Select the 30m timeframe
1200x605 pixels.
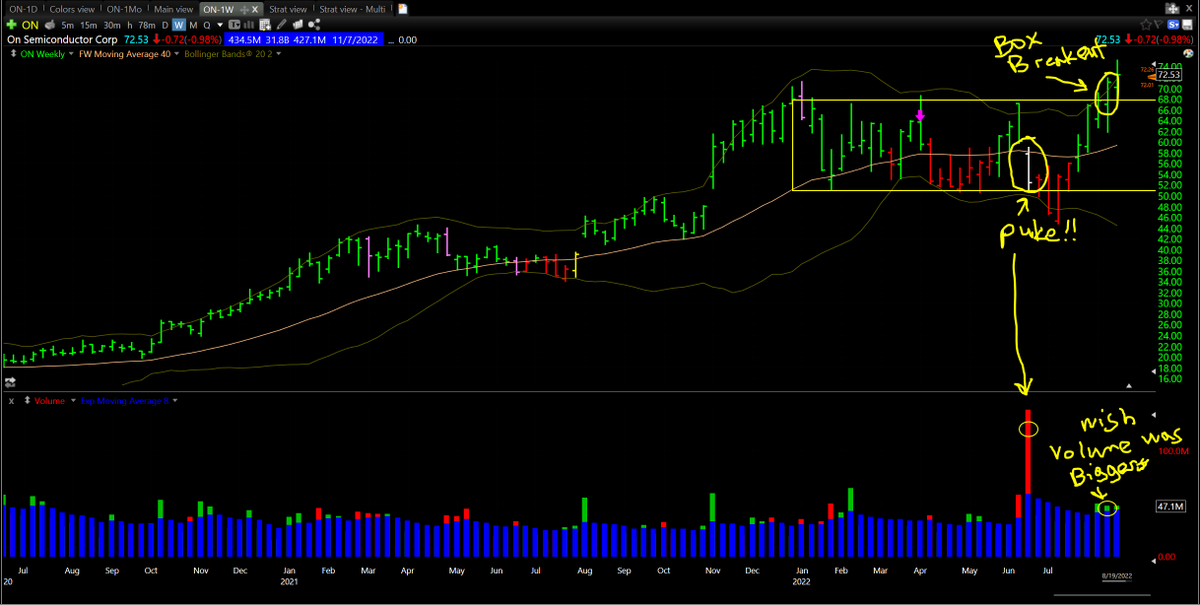click(111, 25)
